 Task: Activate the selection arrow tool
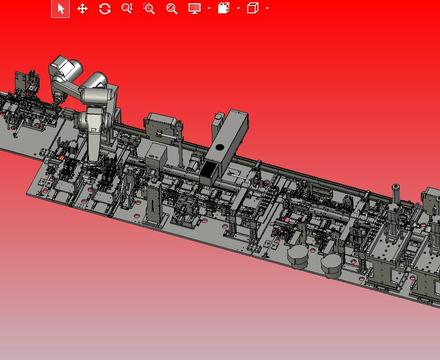pos(60,9)
